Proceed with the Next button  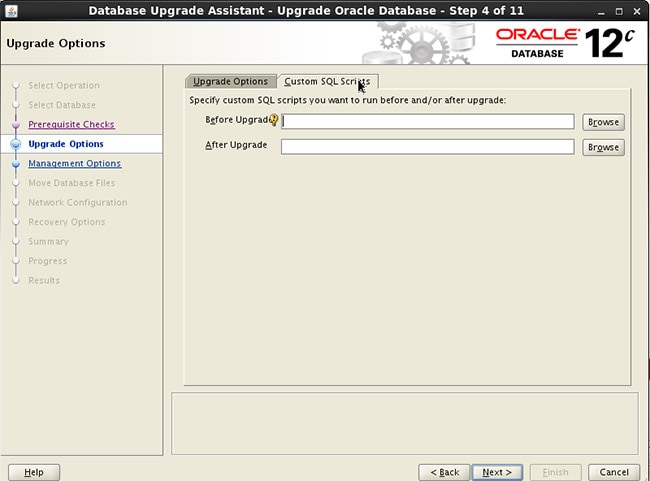497,472
